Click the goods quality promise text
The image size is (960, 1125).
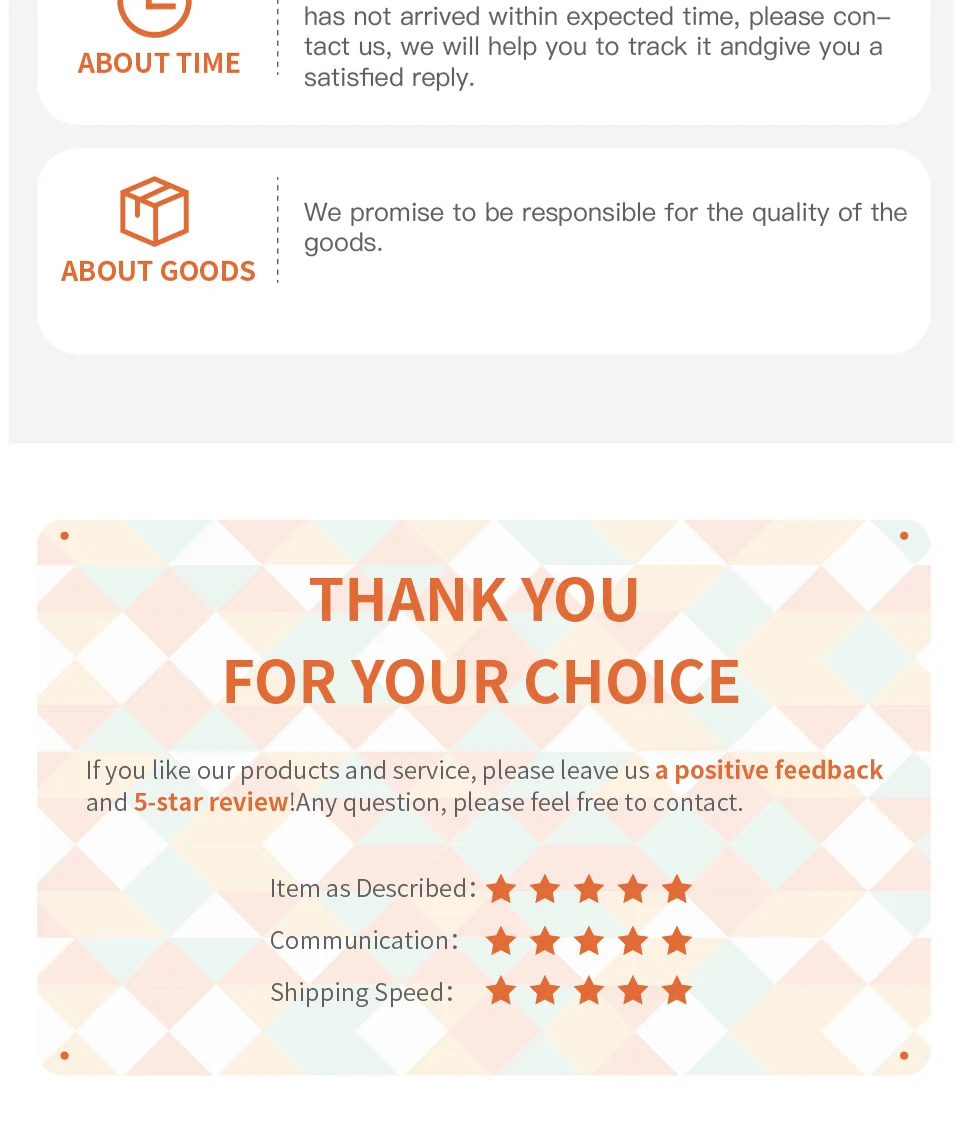(604, 227)
